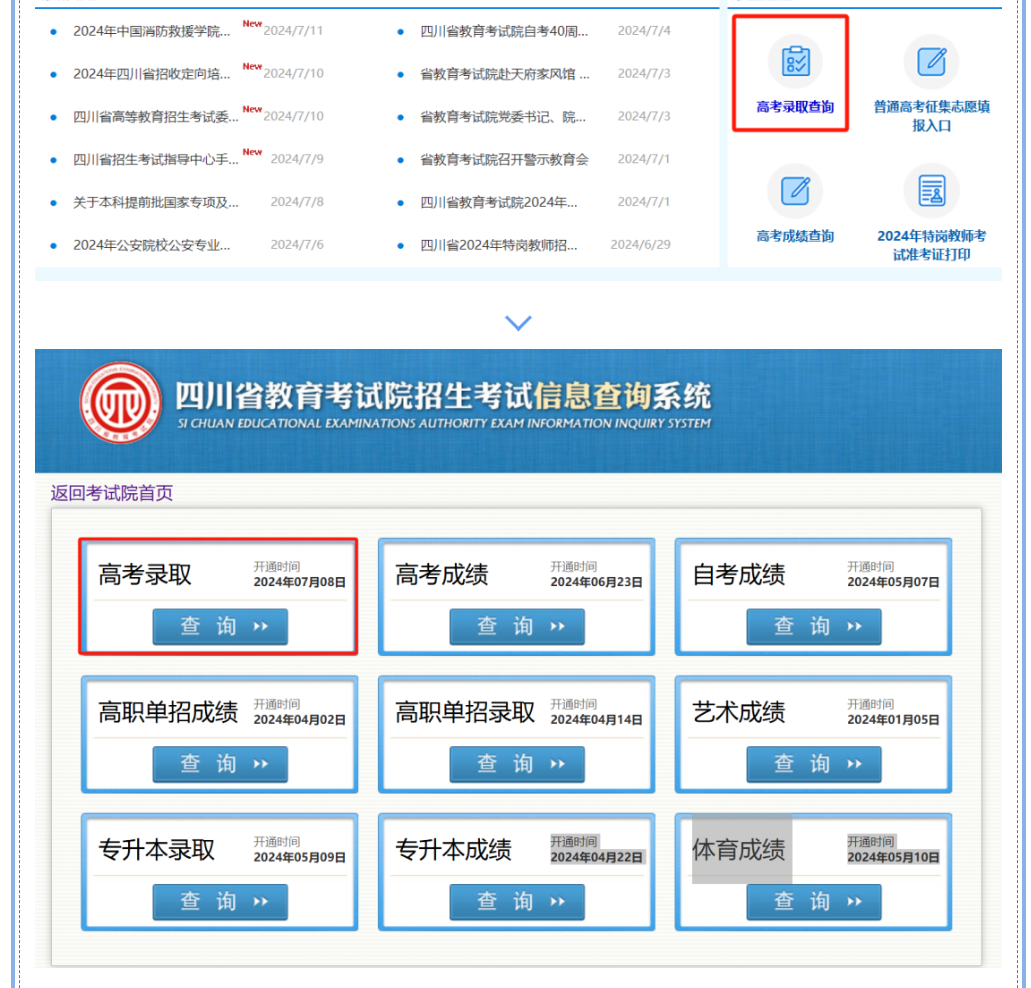Click 查询 button under 专升本成绩
Viewport: 1031px width, 988px height.
[x=516, y=902]
